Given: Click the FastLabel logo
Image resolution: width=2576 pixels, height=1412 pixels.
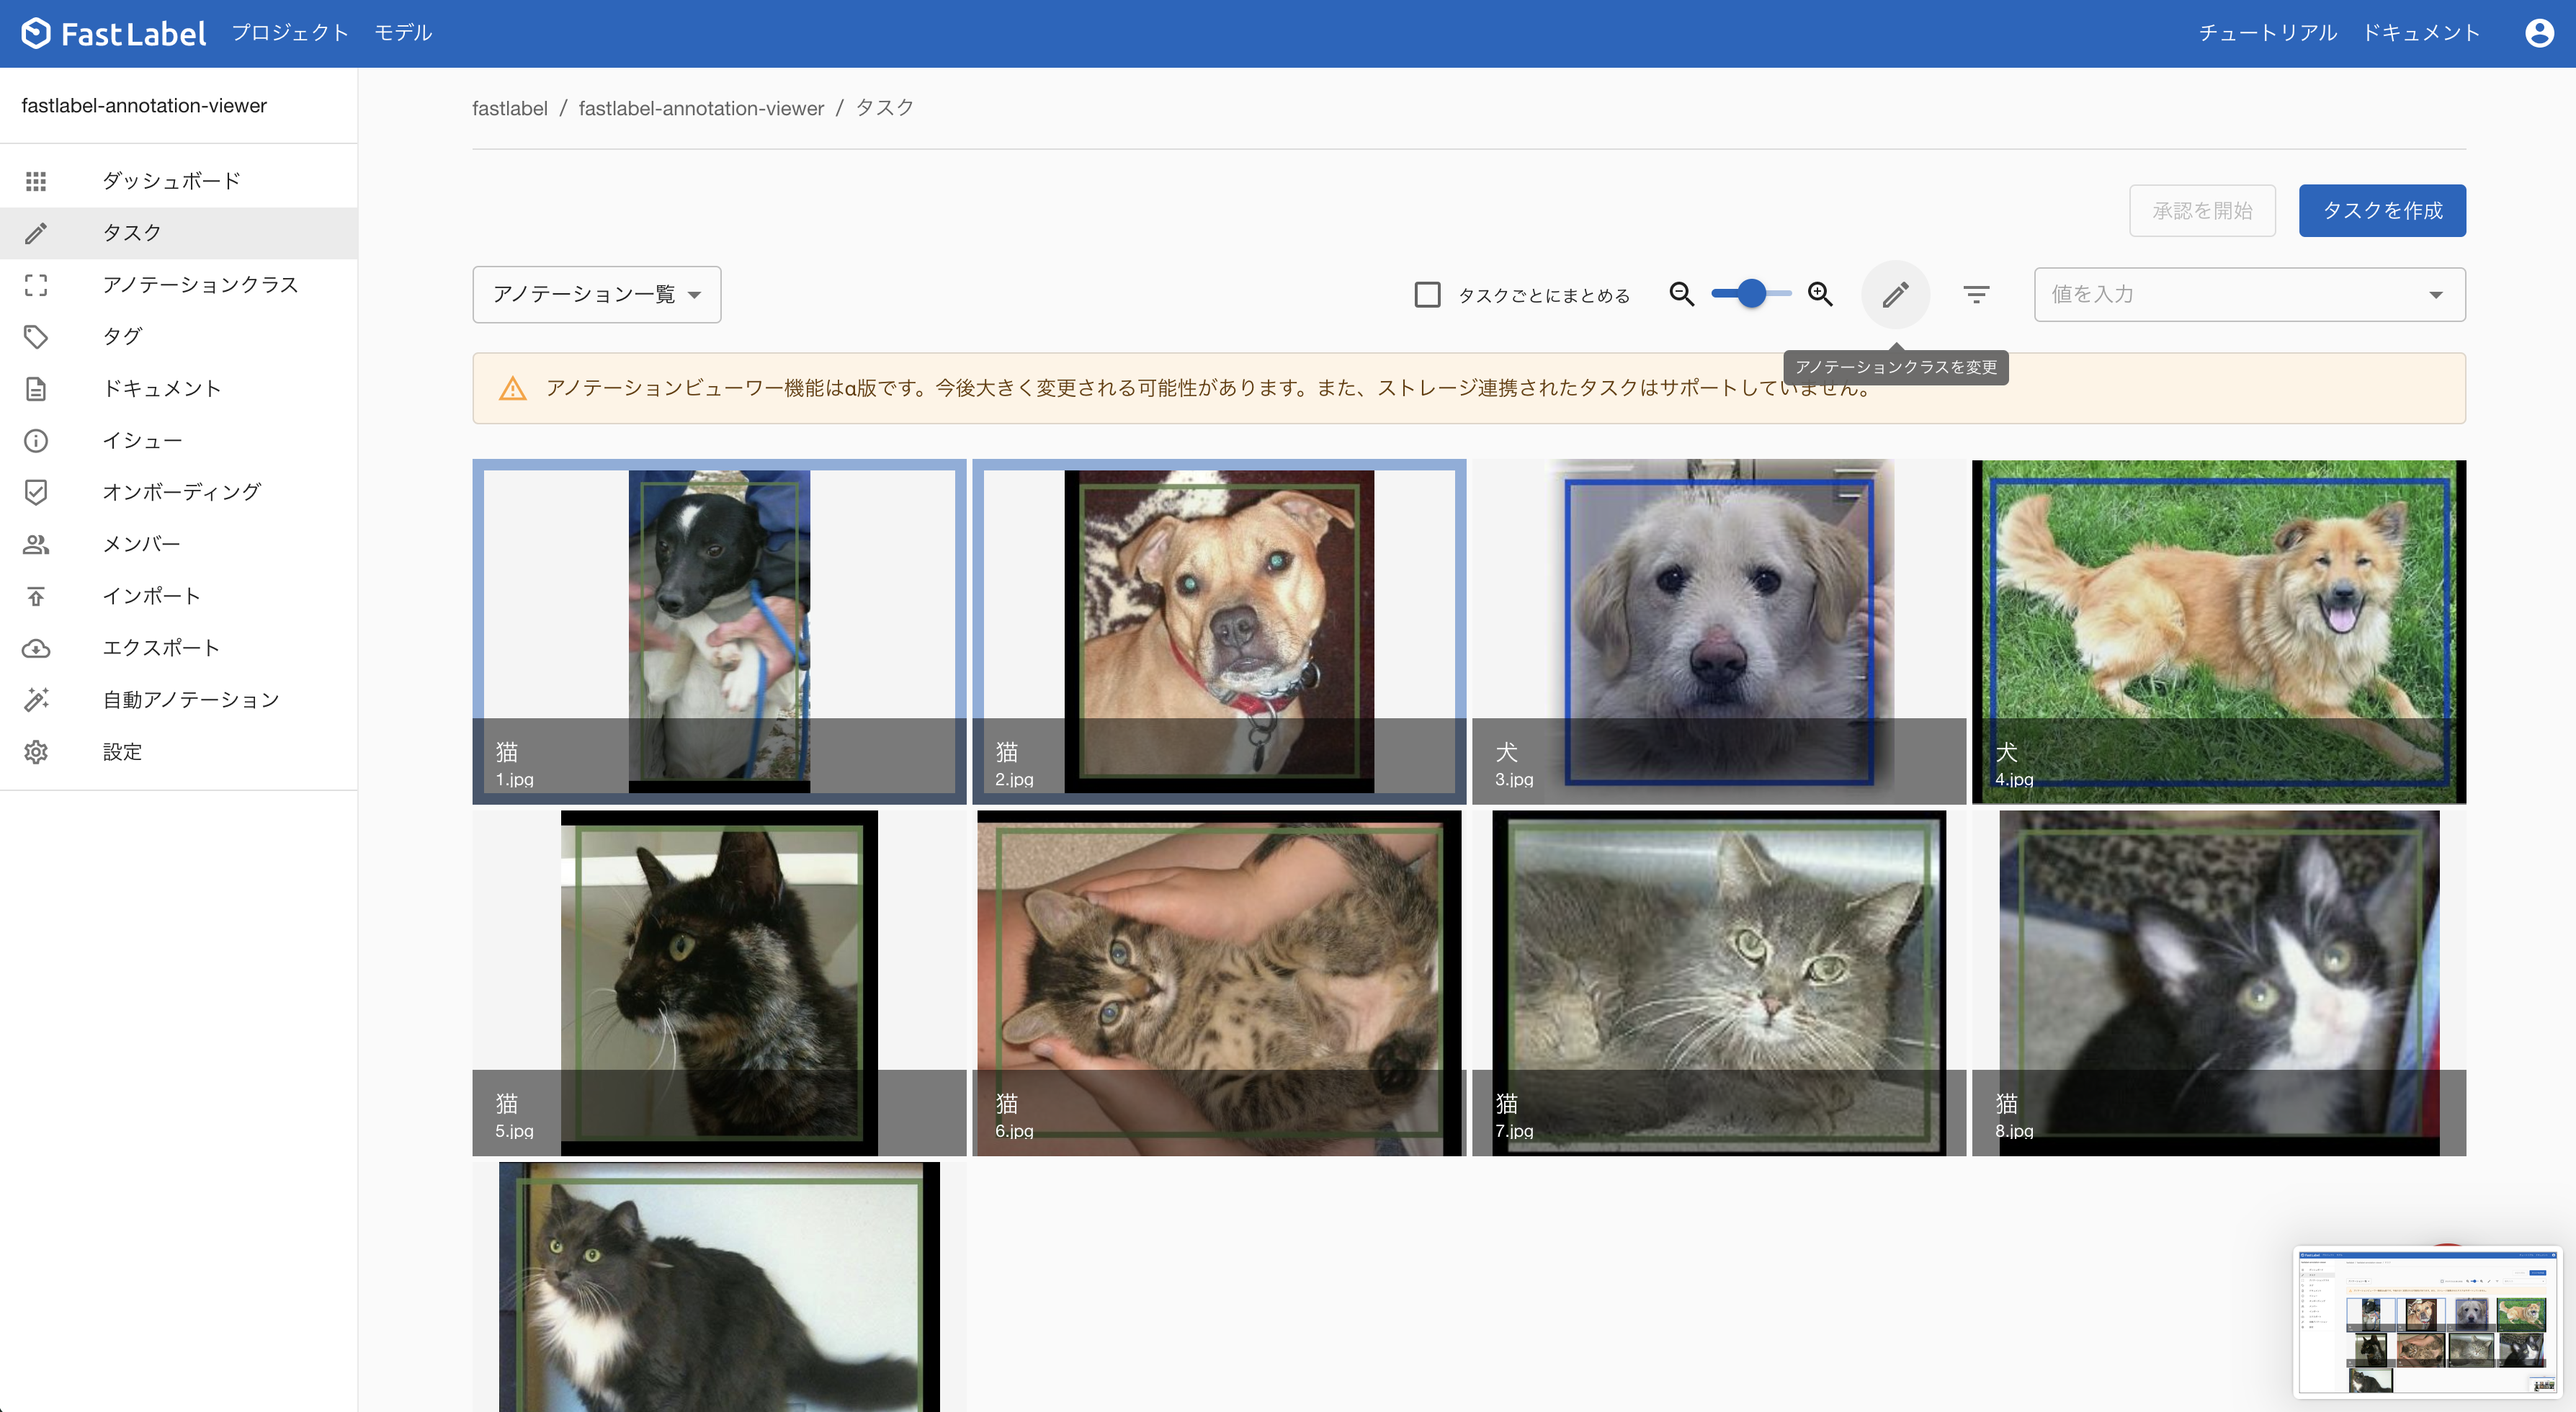Looking at the screenshot, I should click(x=114, y=33).
